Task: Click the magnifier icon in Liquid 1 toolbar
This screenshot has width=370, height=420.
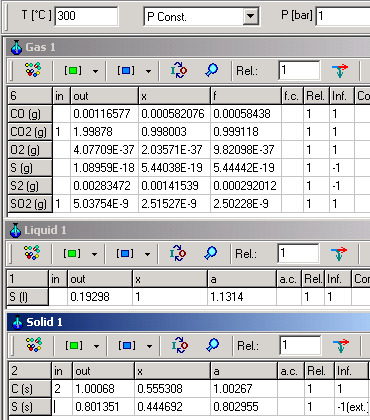Action: [x=211, y=253]
